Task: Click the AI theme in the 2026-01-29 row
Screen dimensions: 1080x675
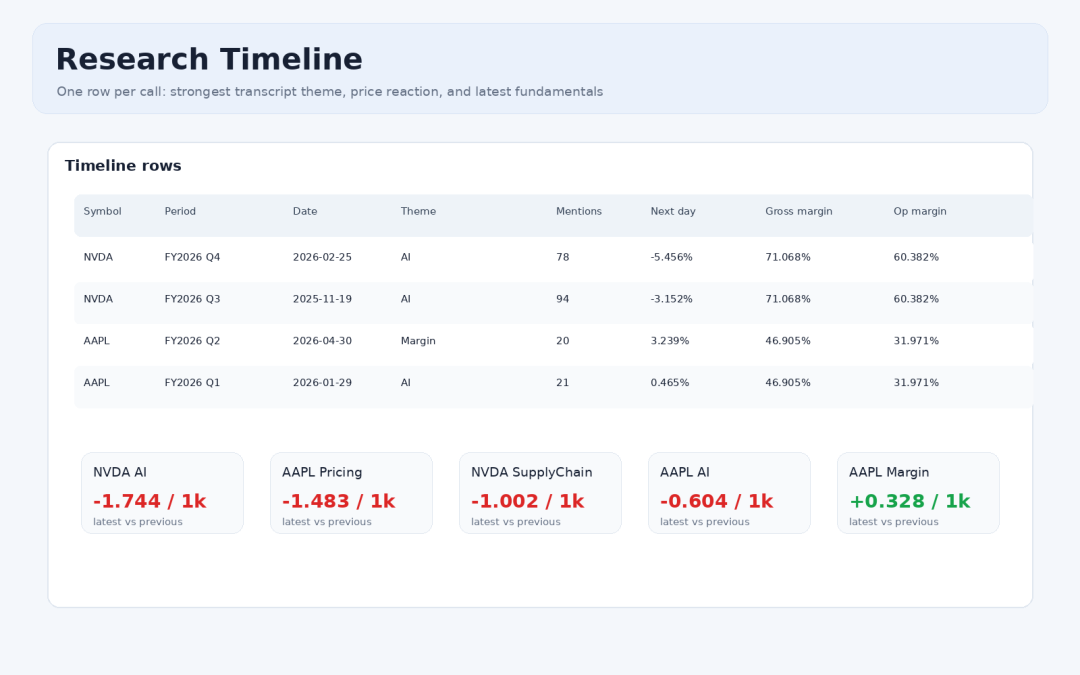Action: click(406, 382)
